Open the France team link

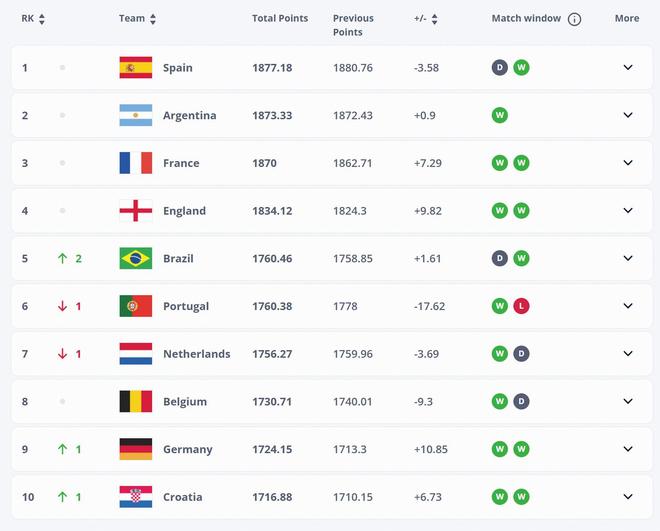tap(181, 163)
